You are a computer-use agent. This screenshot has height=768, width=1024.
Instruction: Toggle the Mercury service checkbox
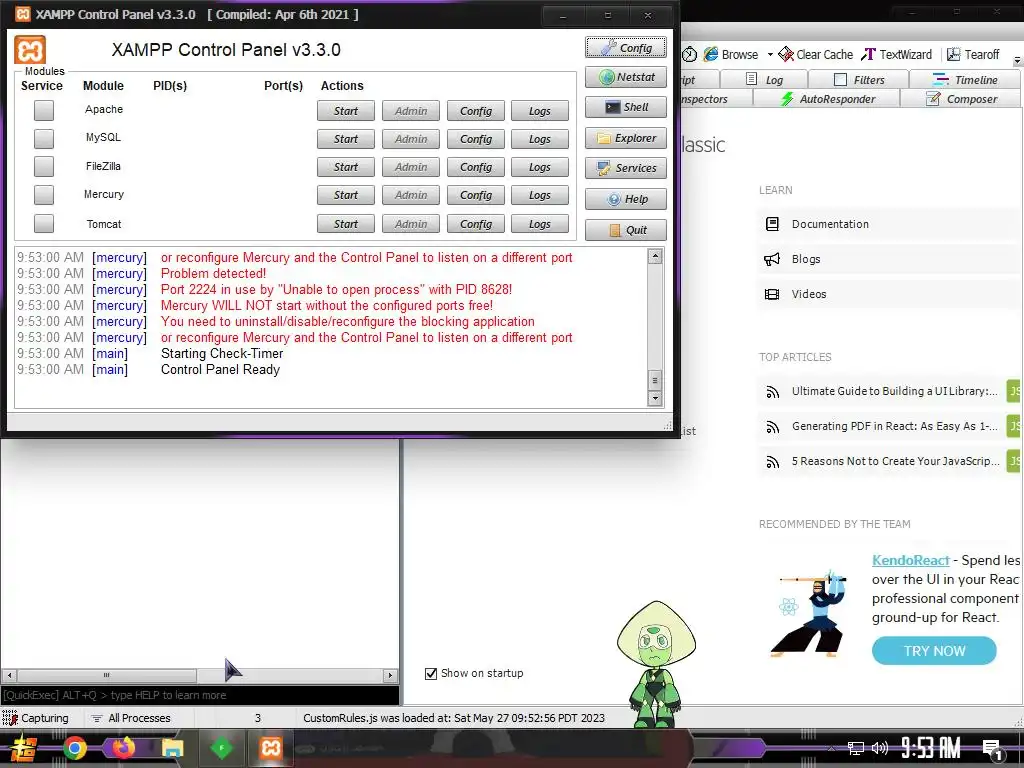[44, 195]
